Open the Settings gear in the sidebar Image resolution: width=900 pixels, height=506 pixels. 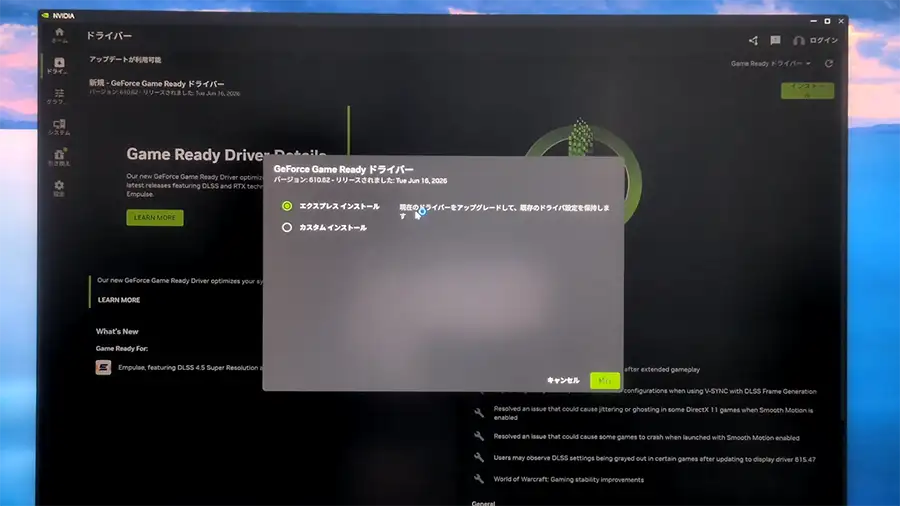(59, 188)
